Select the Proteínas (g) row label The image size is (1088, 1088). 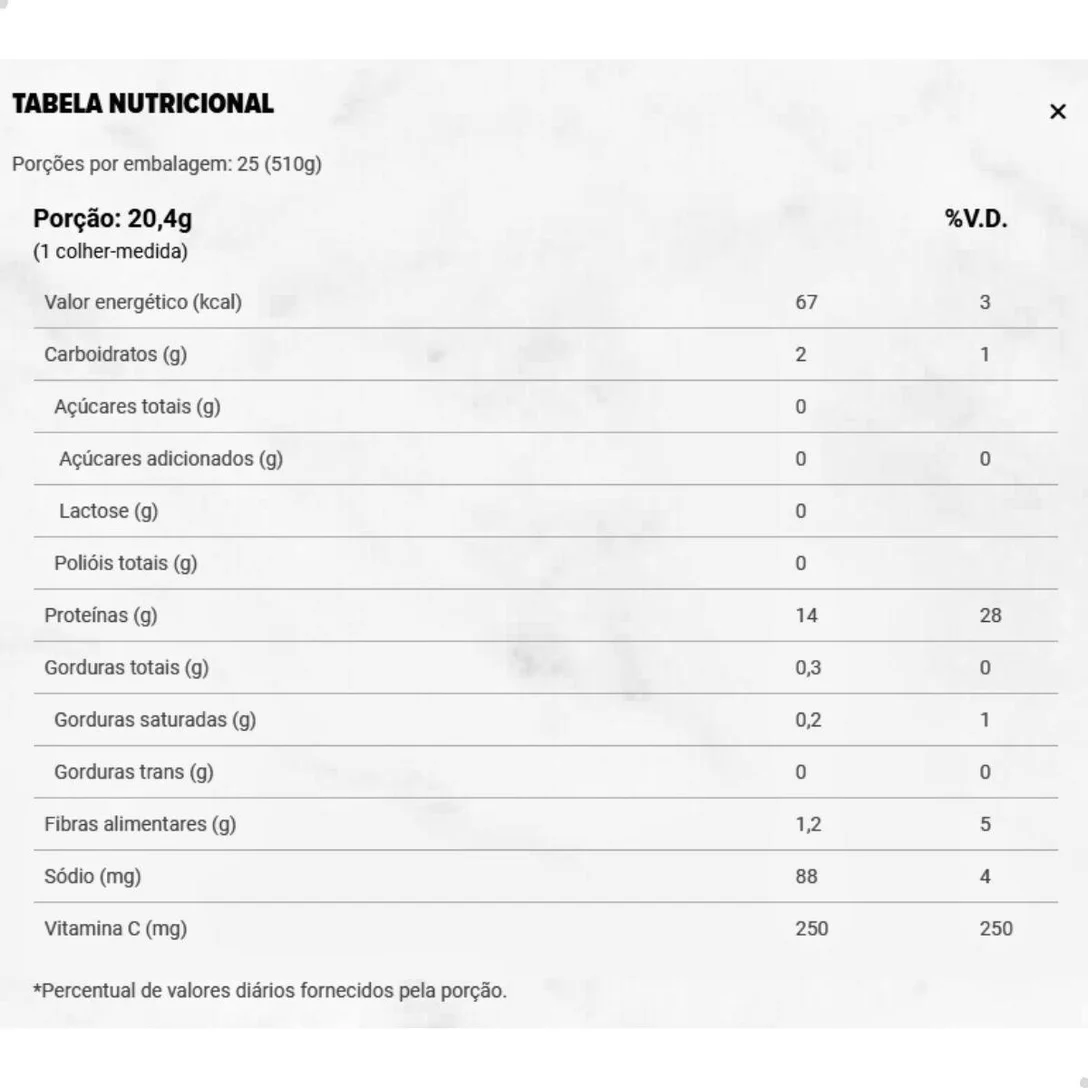101,615
